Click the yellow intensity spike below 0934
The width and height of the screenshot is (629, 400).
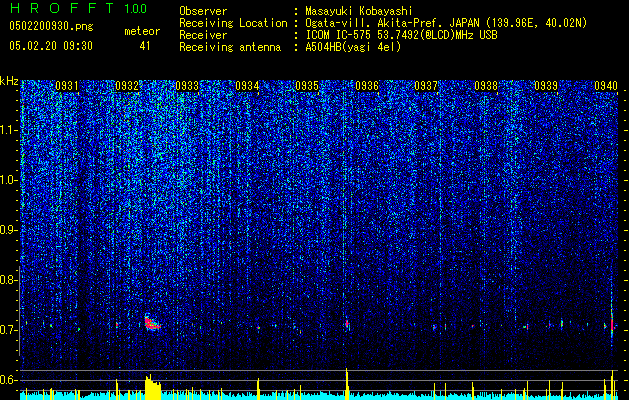pyautogui.click(x=258, y=389)
